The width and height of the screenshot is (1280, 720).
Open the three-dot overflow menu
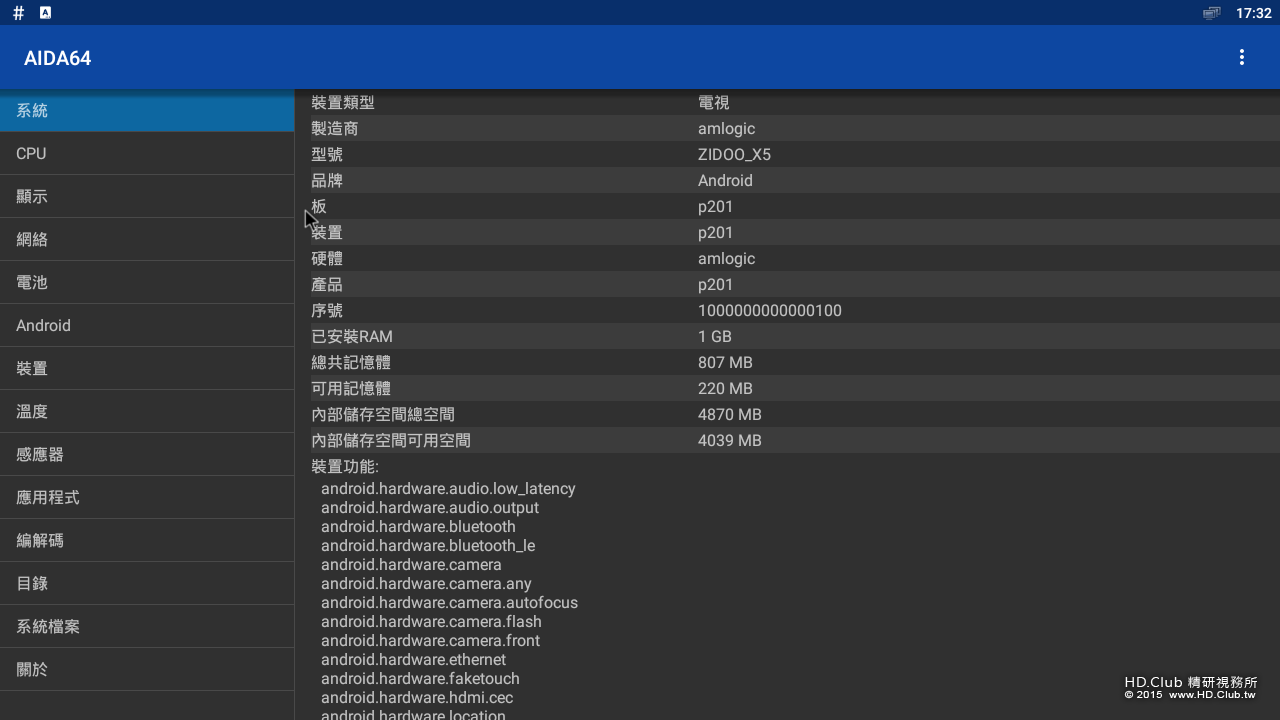(x=1241, y=58)
